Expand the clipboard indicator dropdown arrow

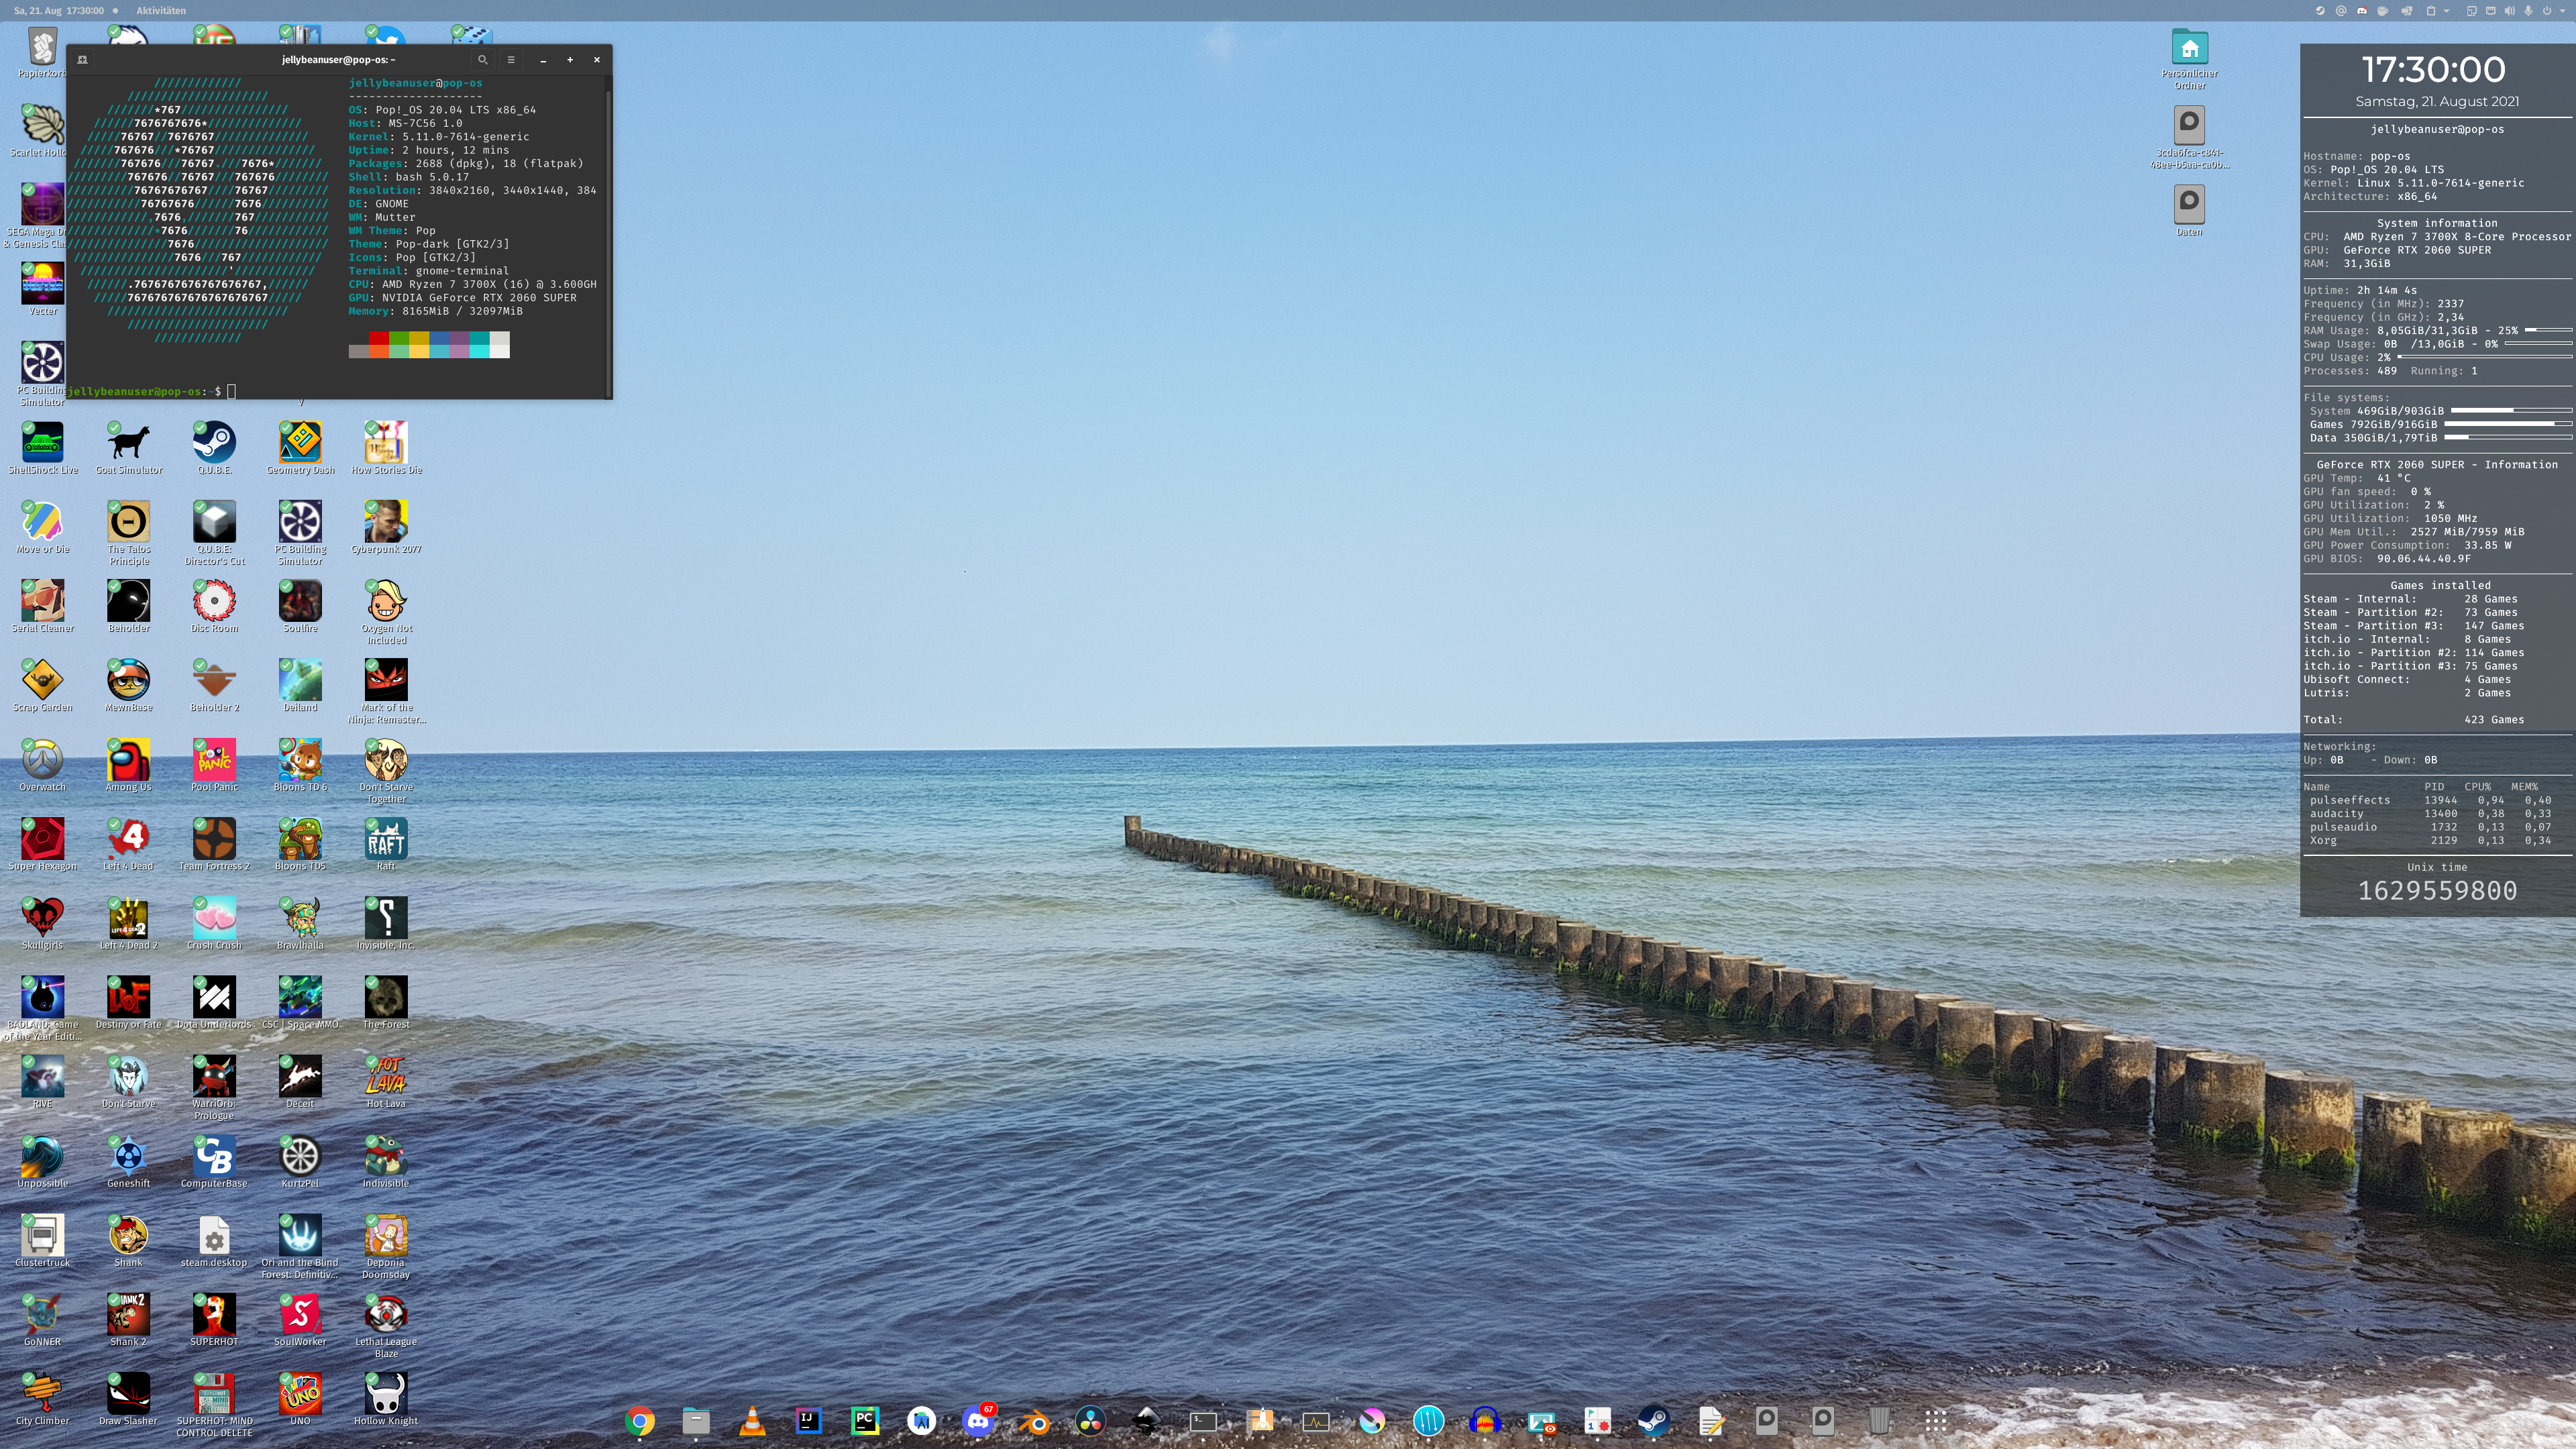2446,10
